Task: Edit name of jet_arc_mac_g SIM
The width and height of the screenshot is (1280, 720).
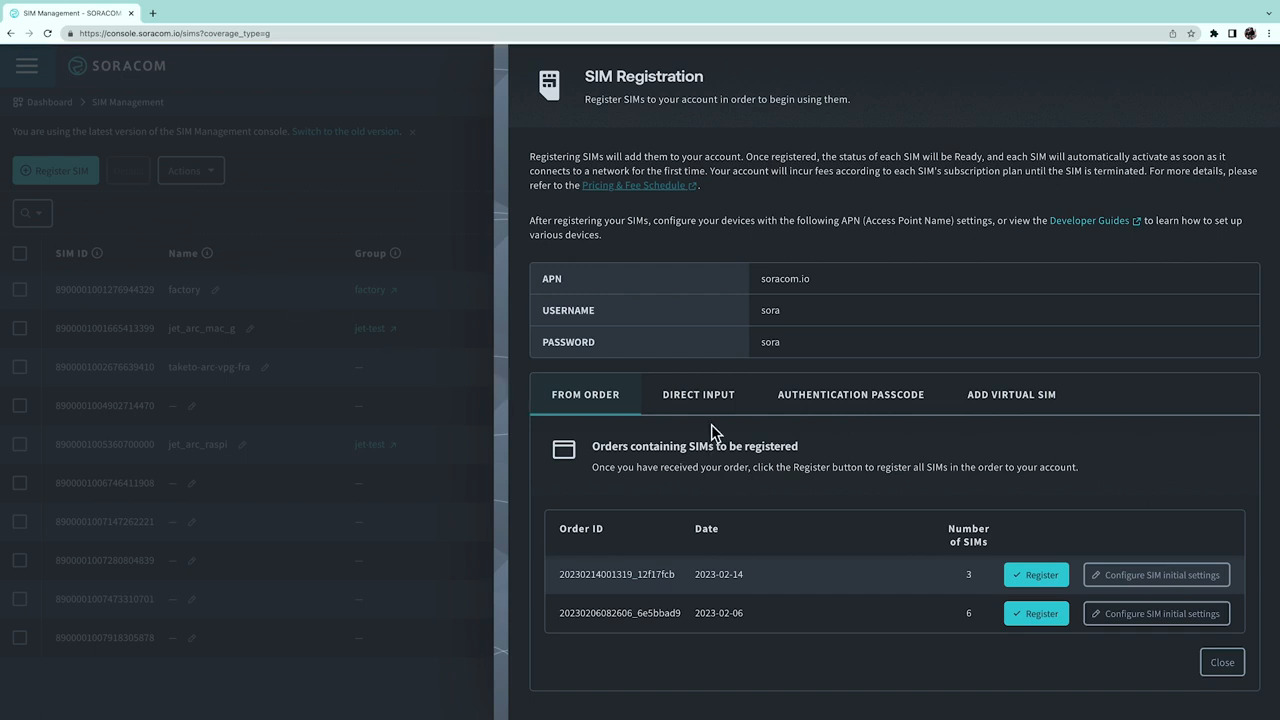Action: (x=250, y=328)
